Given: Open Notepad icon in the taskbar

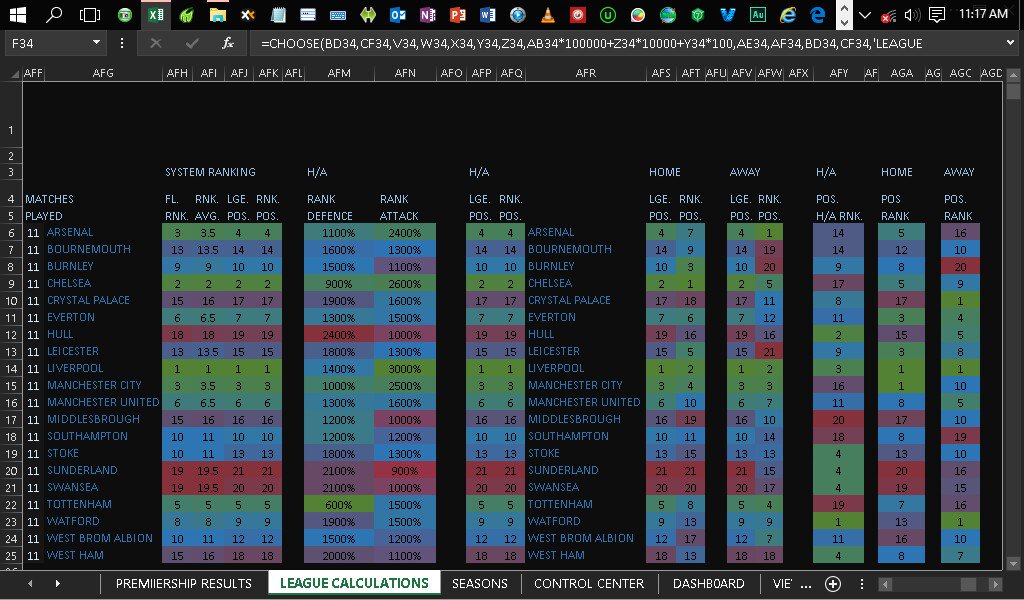Looking at the screenshot, I should [x=278, y=14].
